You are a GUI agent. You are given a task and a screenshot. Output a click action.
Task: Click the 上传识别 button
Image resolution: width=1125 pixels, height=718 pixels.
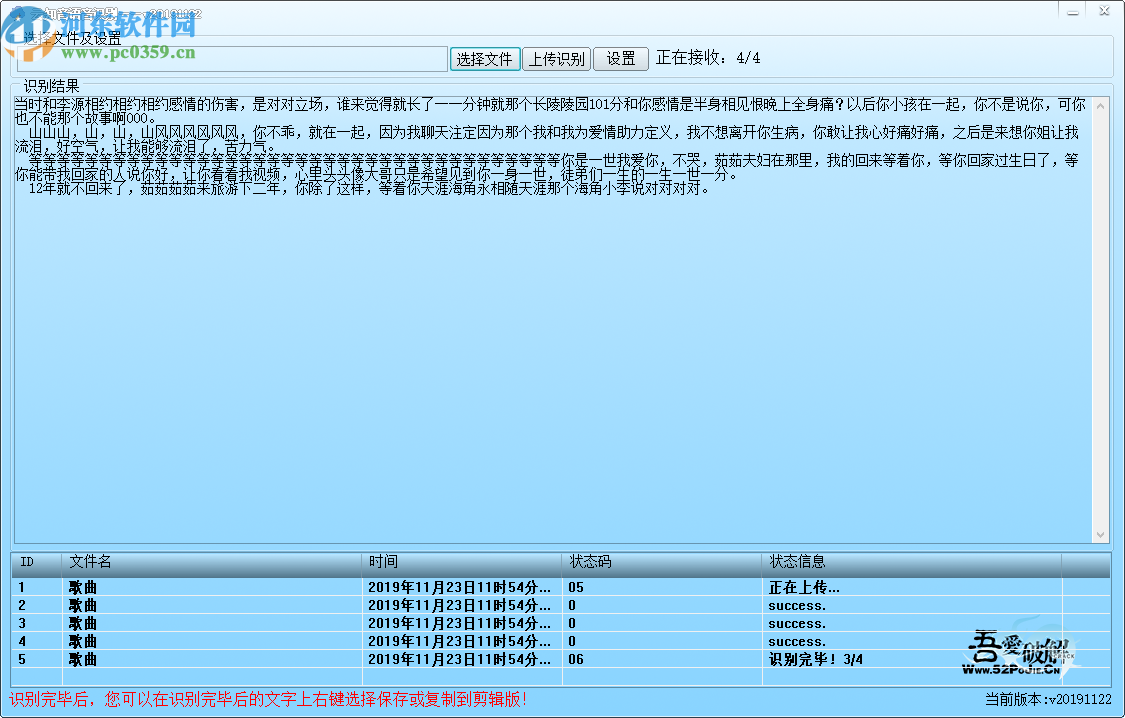(x=557, y=58)
